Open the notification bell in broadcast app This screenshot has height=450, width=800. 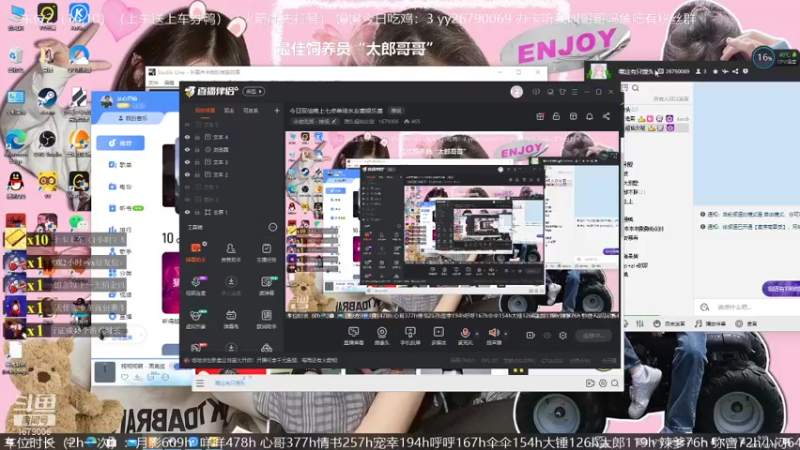click(589, 116)
